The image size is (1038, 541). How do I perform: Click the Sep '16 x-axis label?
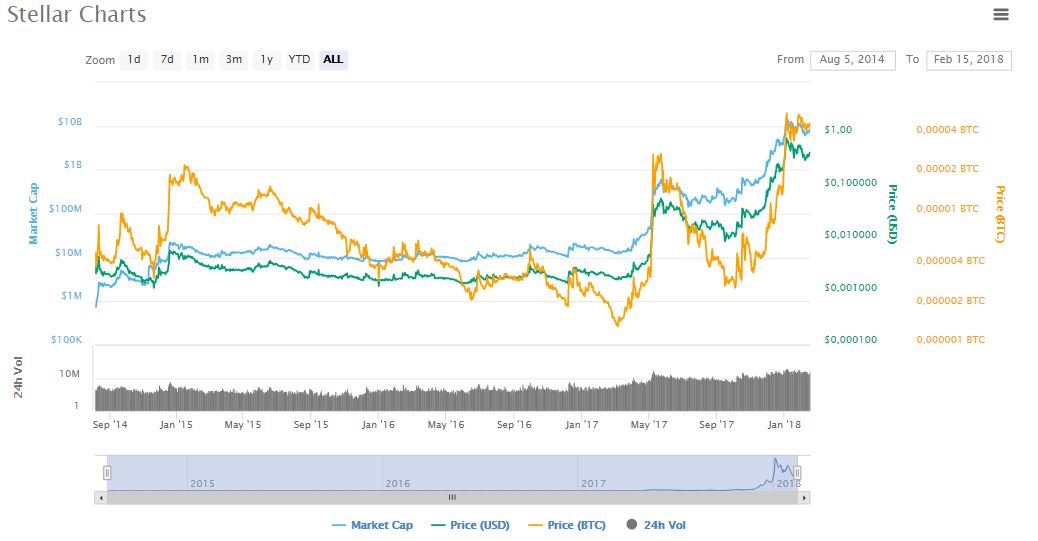pyautogui.click(x=514, y=424)
